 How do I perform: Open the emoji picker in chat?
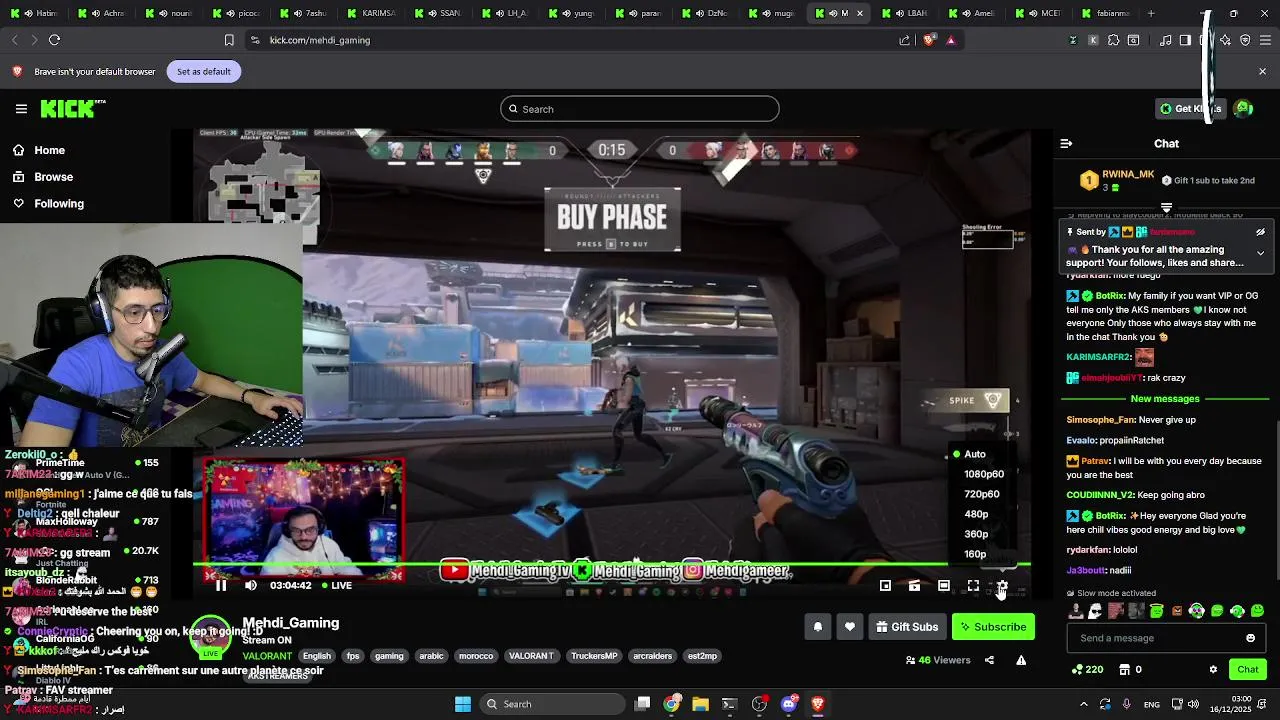click(1250, 638)
